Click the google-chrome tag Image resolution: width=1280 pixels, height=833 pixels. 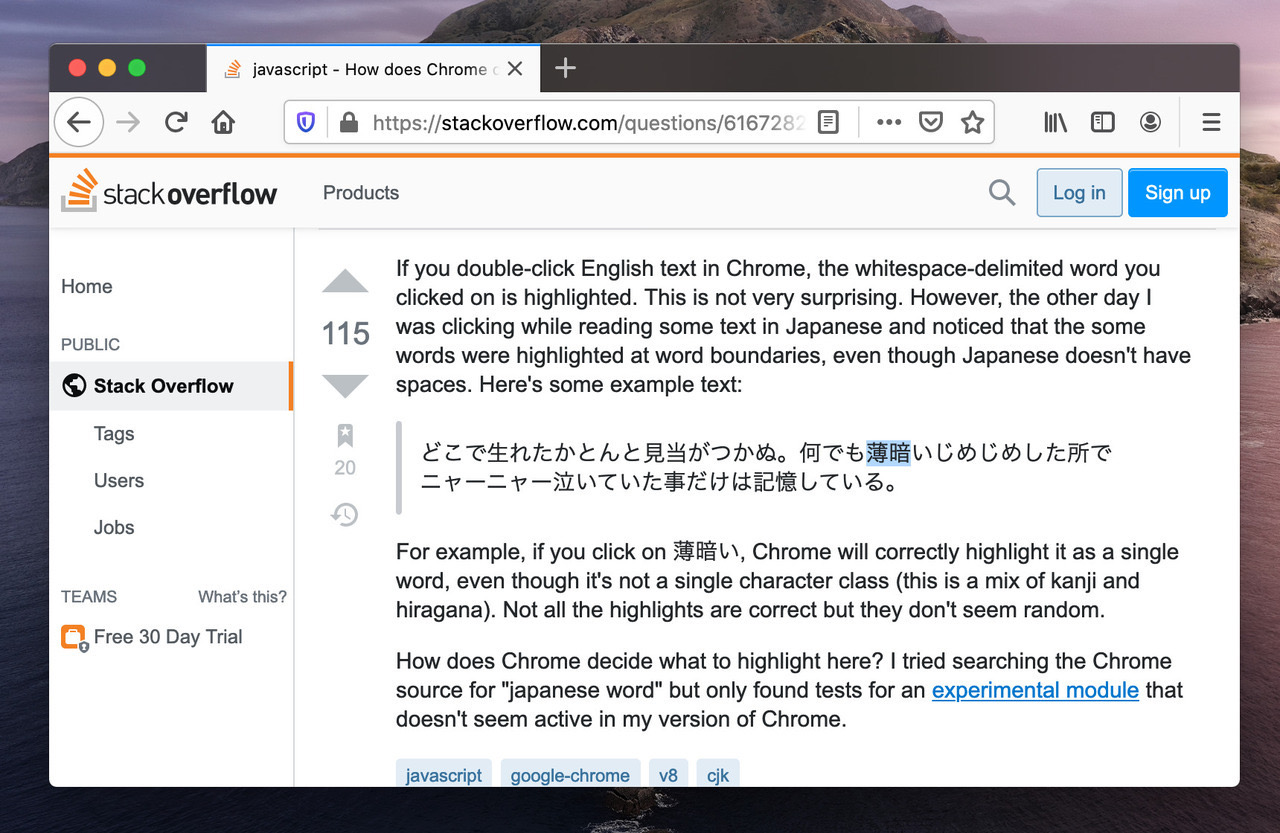click(x=570, y=775)
